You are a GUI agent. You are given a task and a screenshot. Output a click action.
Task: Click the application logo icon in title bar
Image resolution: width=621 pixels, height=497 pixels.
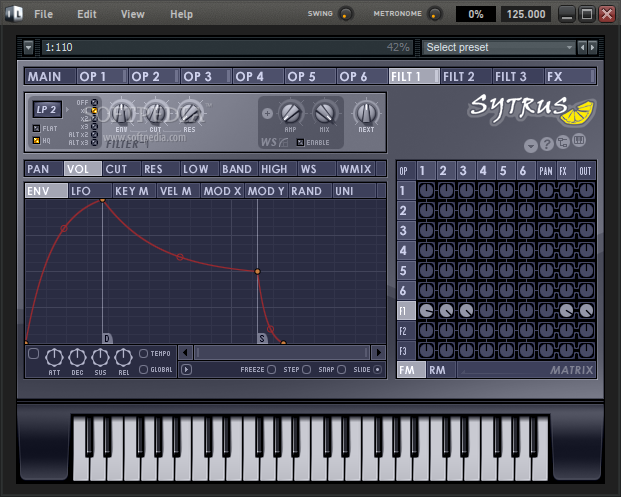tap(14, 13)
